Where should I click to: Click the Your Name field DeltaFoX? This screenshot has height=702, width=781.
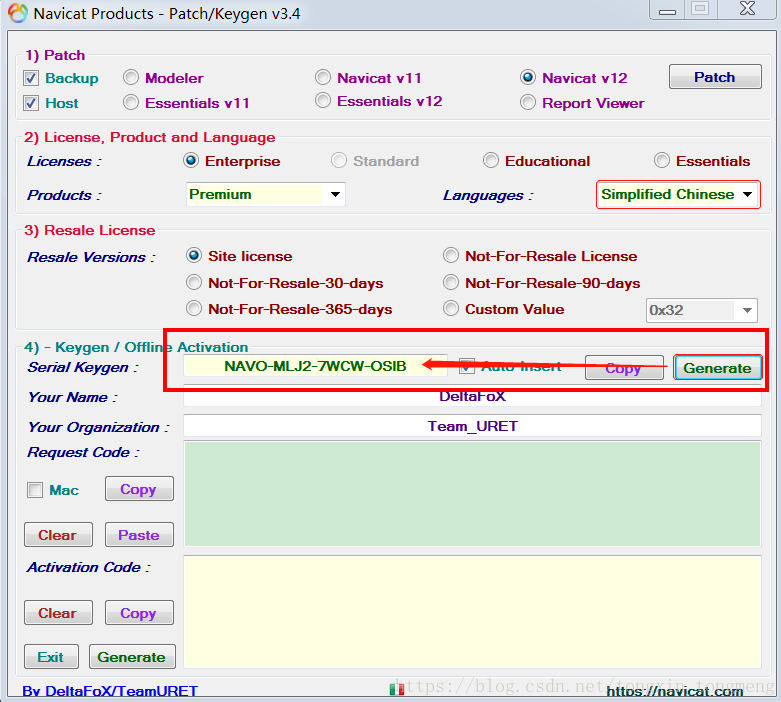tap(472, 396)
